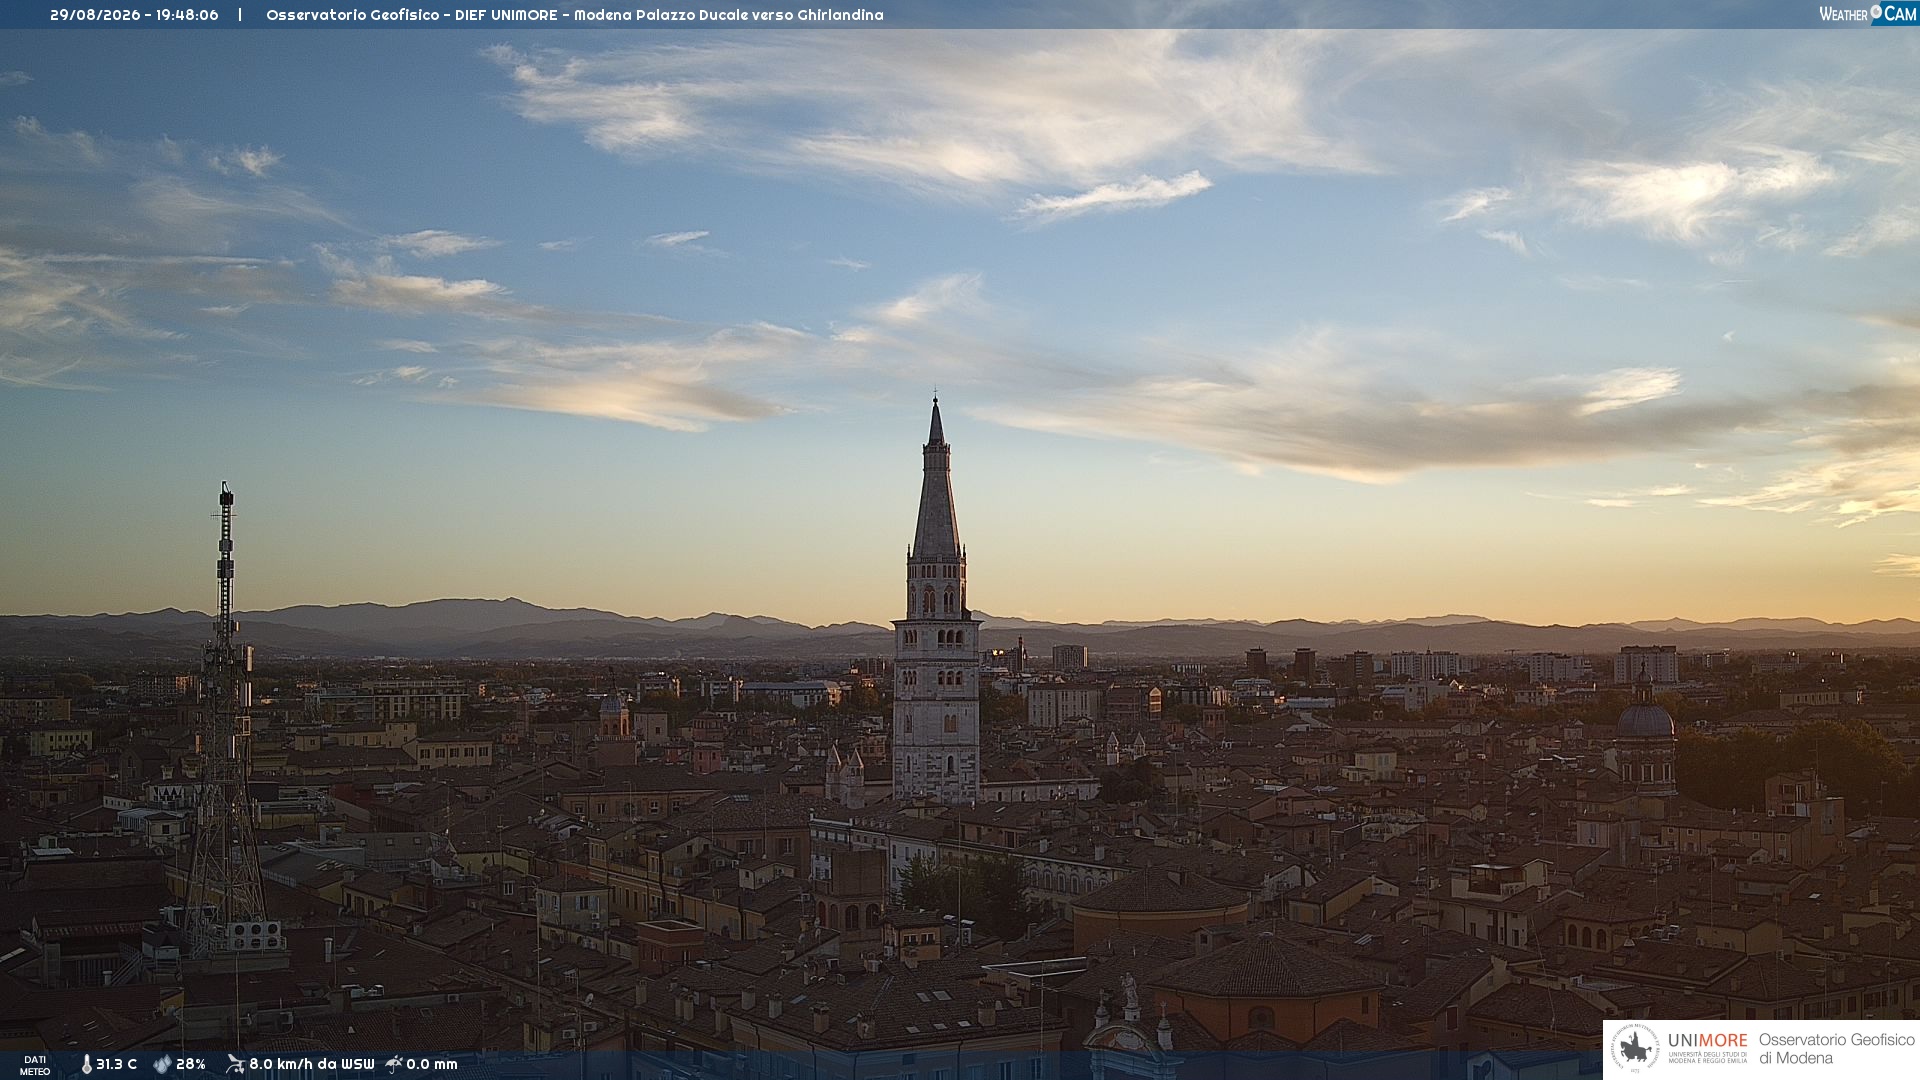This screenshot has width=1920, height=1080.
Task: Click the umbrella rainfall icon
Action: [394, 1064]
